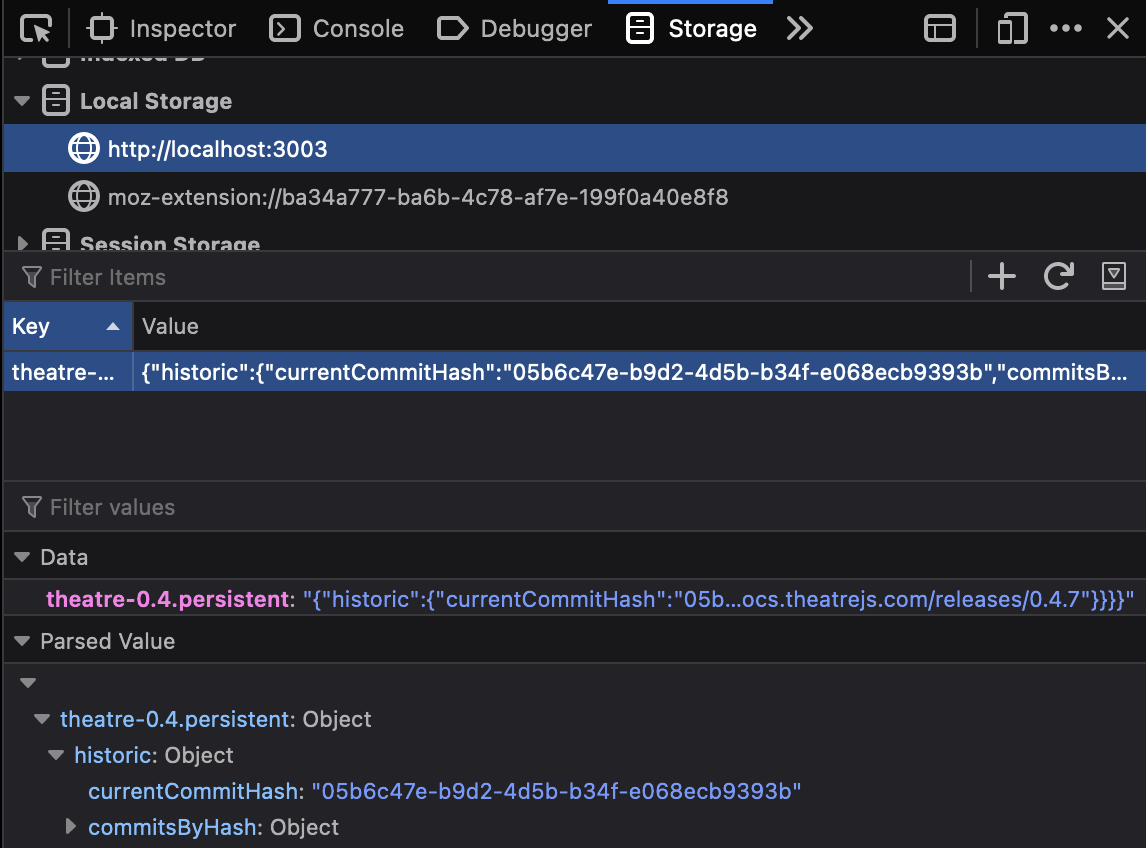
Task: Open the DevTools meatball settings menu
Action: point(1065,28)
